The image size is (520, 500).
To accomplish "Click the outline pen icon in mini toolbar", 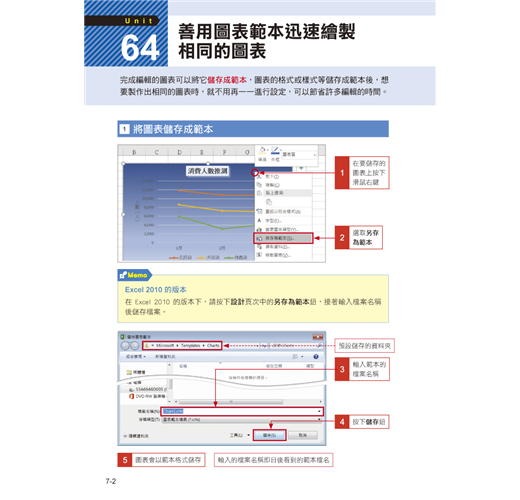I will [x=275, y=150].
